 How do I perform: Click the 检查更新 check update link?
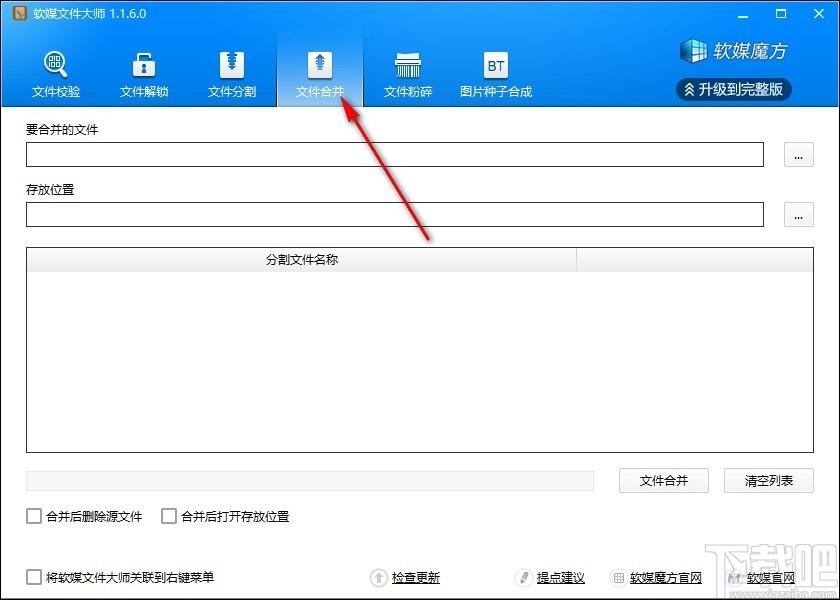pos(415,578)
